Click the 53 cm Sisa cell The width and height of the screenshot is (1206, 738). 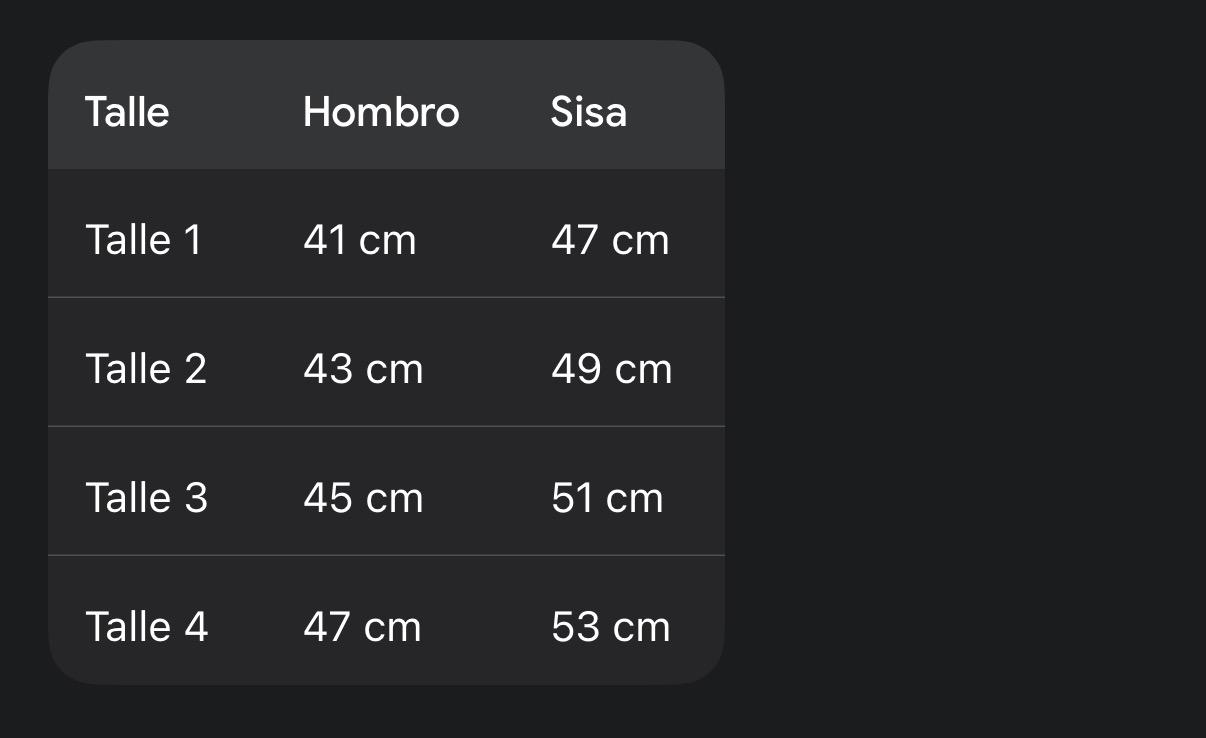coord(610,627)
